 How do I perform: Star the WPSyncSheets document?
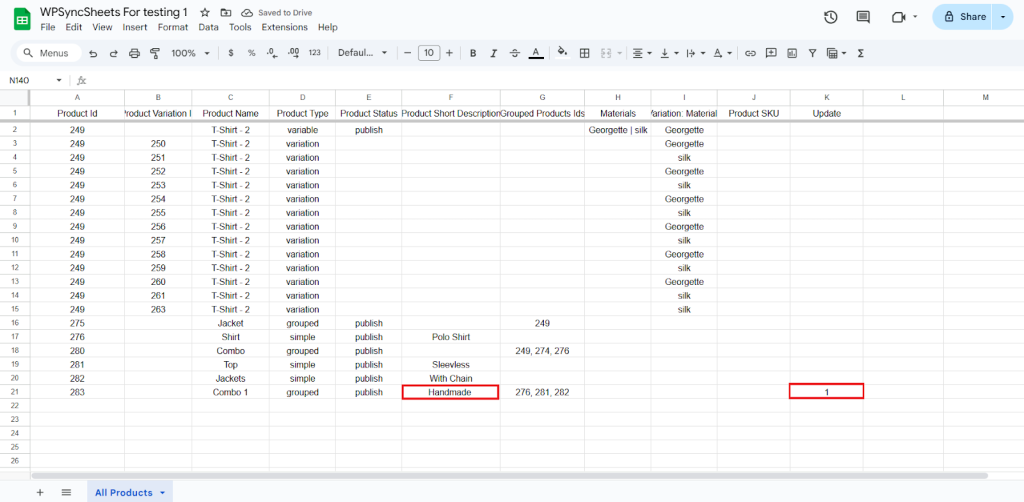205,12
